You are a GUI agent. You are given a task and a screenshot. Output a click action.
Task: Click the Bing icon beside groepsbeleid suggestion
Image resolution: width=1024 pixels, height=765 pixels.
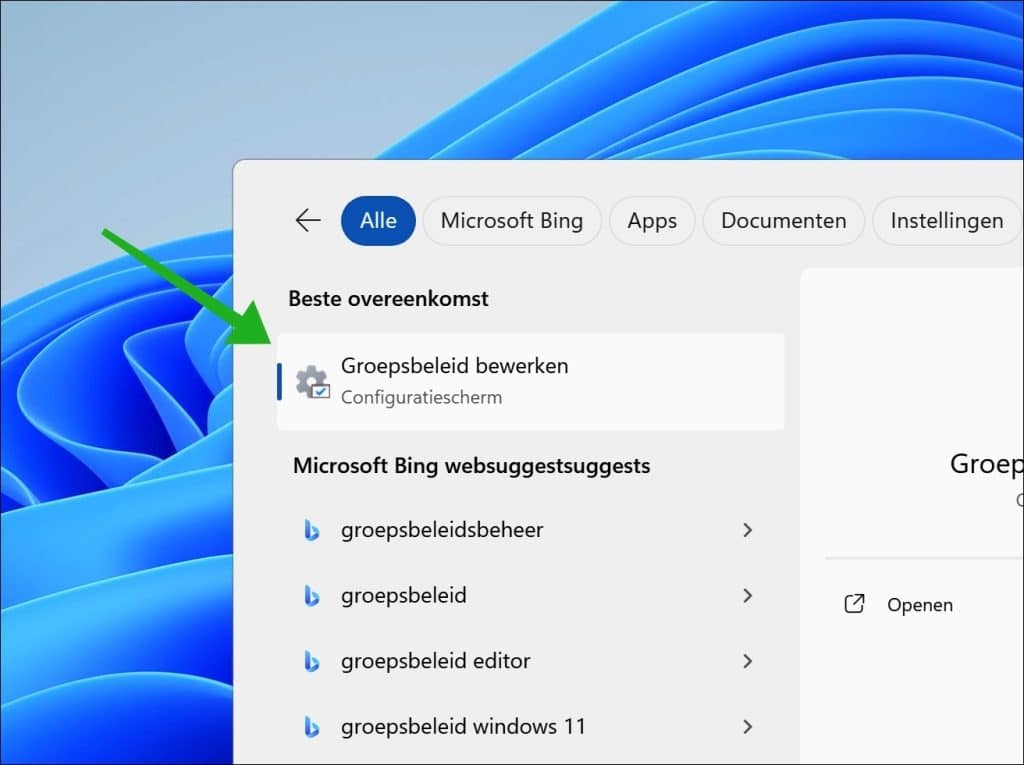[312, 595]
